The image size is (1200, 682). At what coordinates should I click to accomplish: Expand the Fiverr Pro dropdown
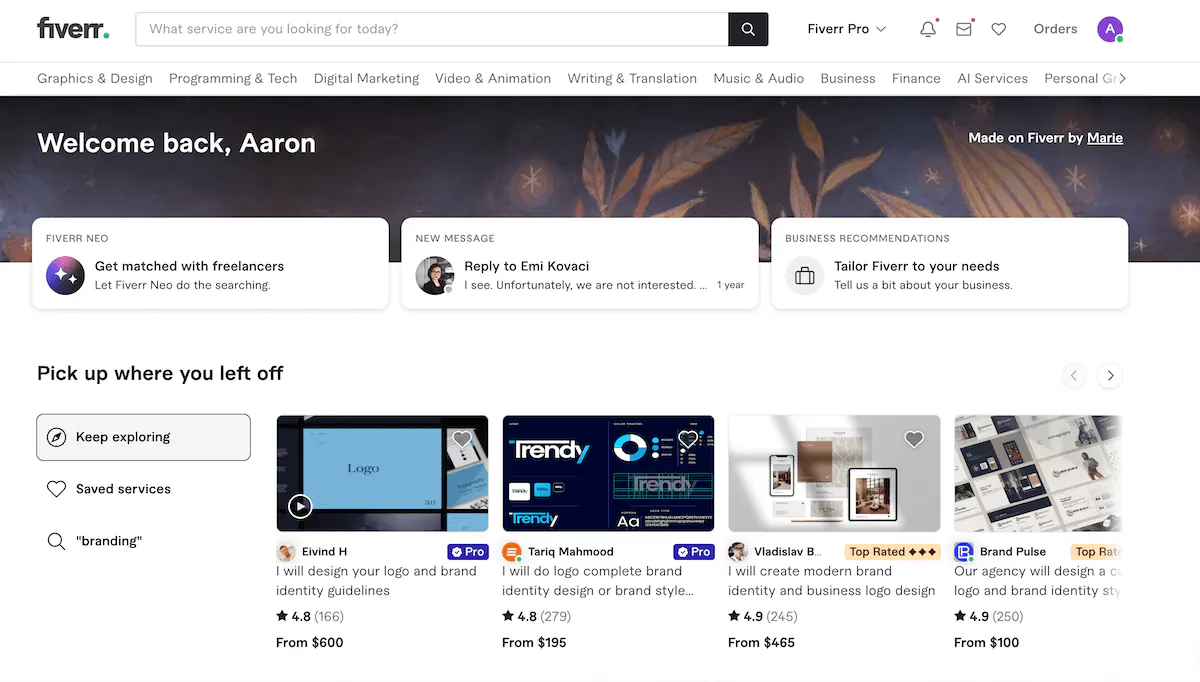pos(847,29)
